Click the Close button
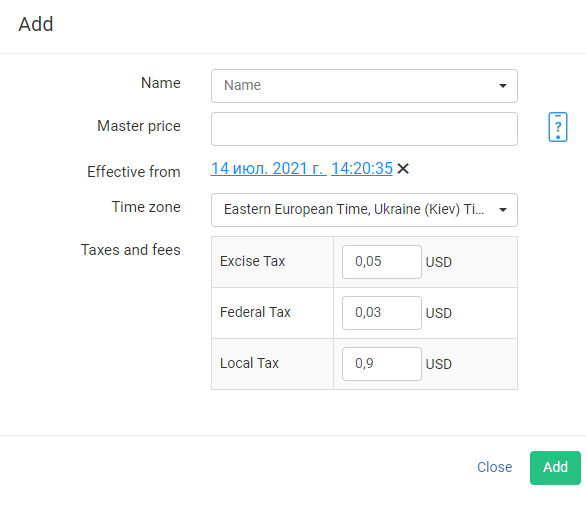The height and width of the screenshot is (509, 586). coord(494,468)
